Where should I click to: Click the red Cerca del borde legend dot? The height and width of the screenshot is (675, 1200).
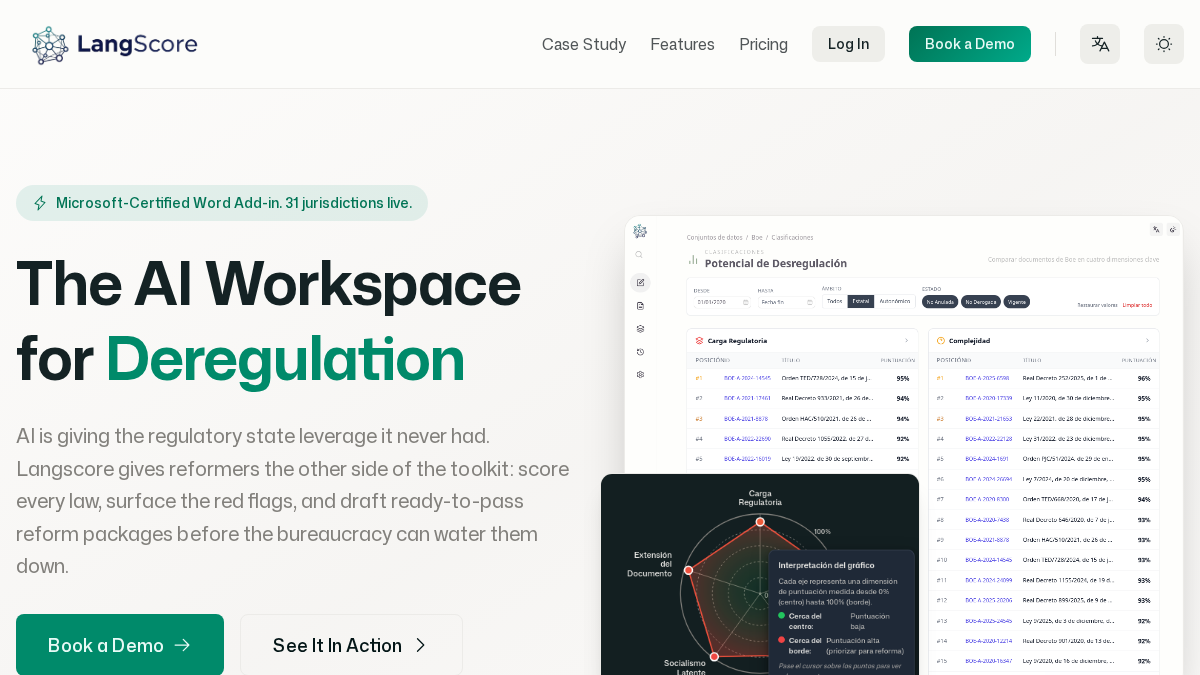point(781,640)
